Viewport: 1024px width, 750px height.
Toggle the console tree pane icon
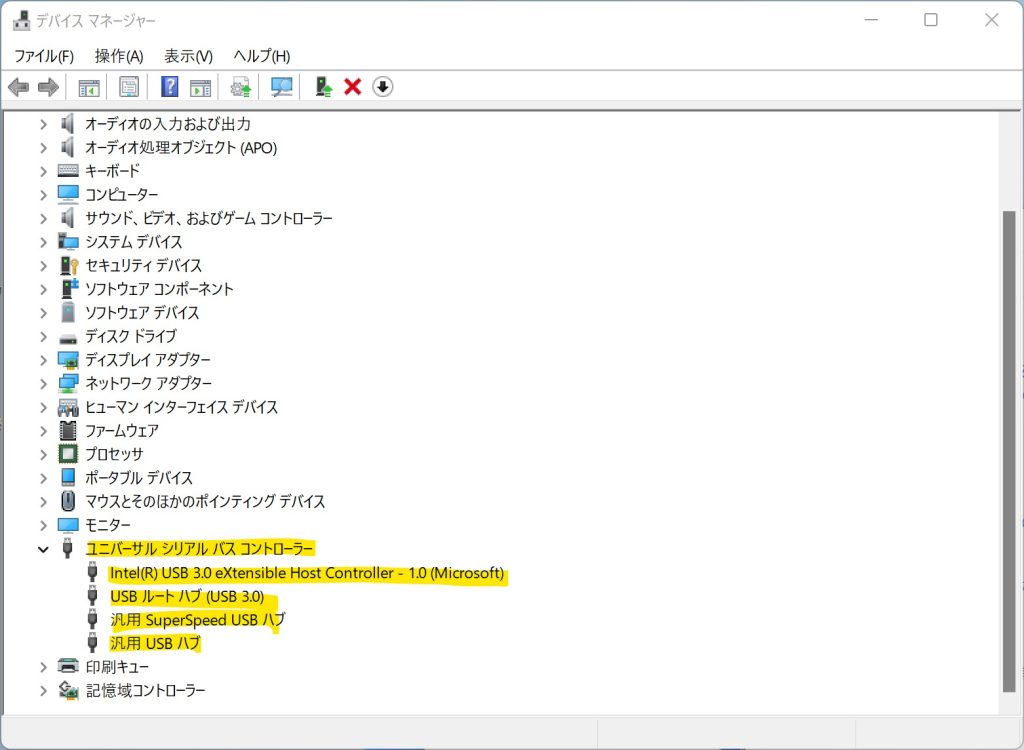[x=89, y=87]
